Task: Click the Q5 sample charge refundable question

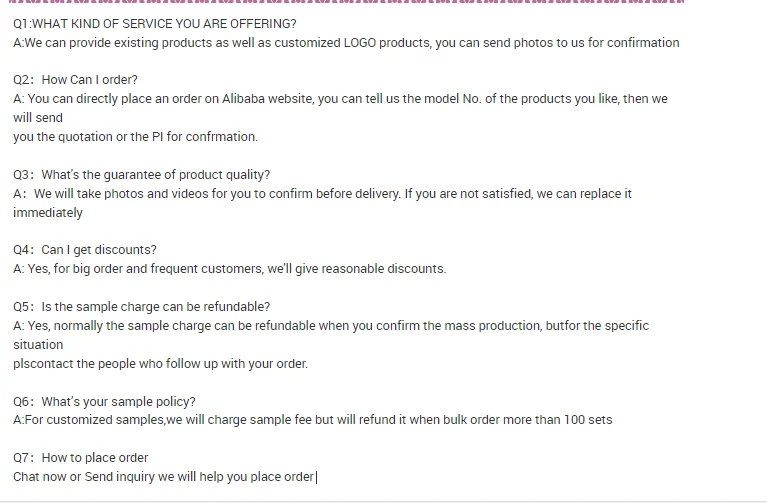Action: point(141,307)
